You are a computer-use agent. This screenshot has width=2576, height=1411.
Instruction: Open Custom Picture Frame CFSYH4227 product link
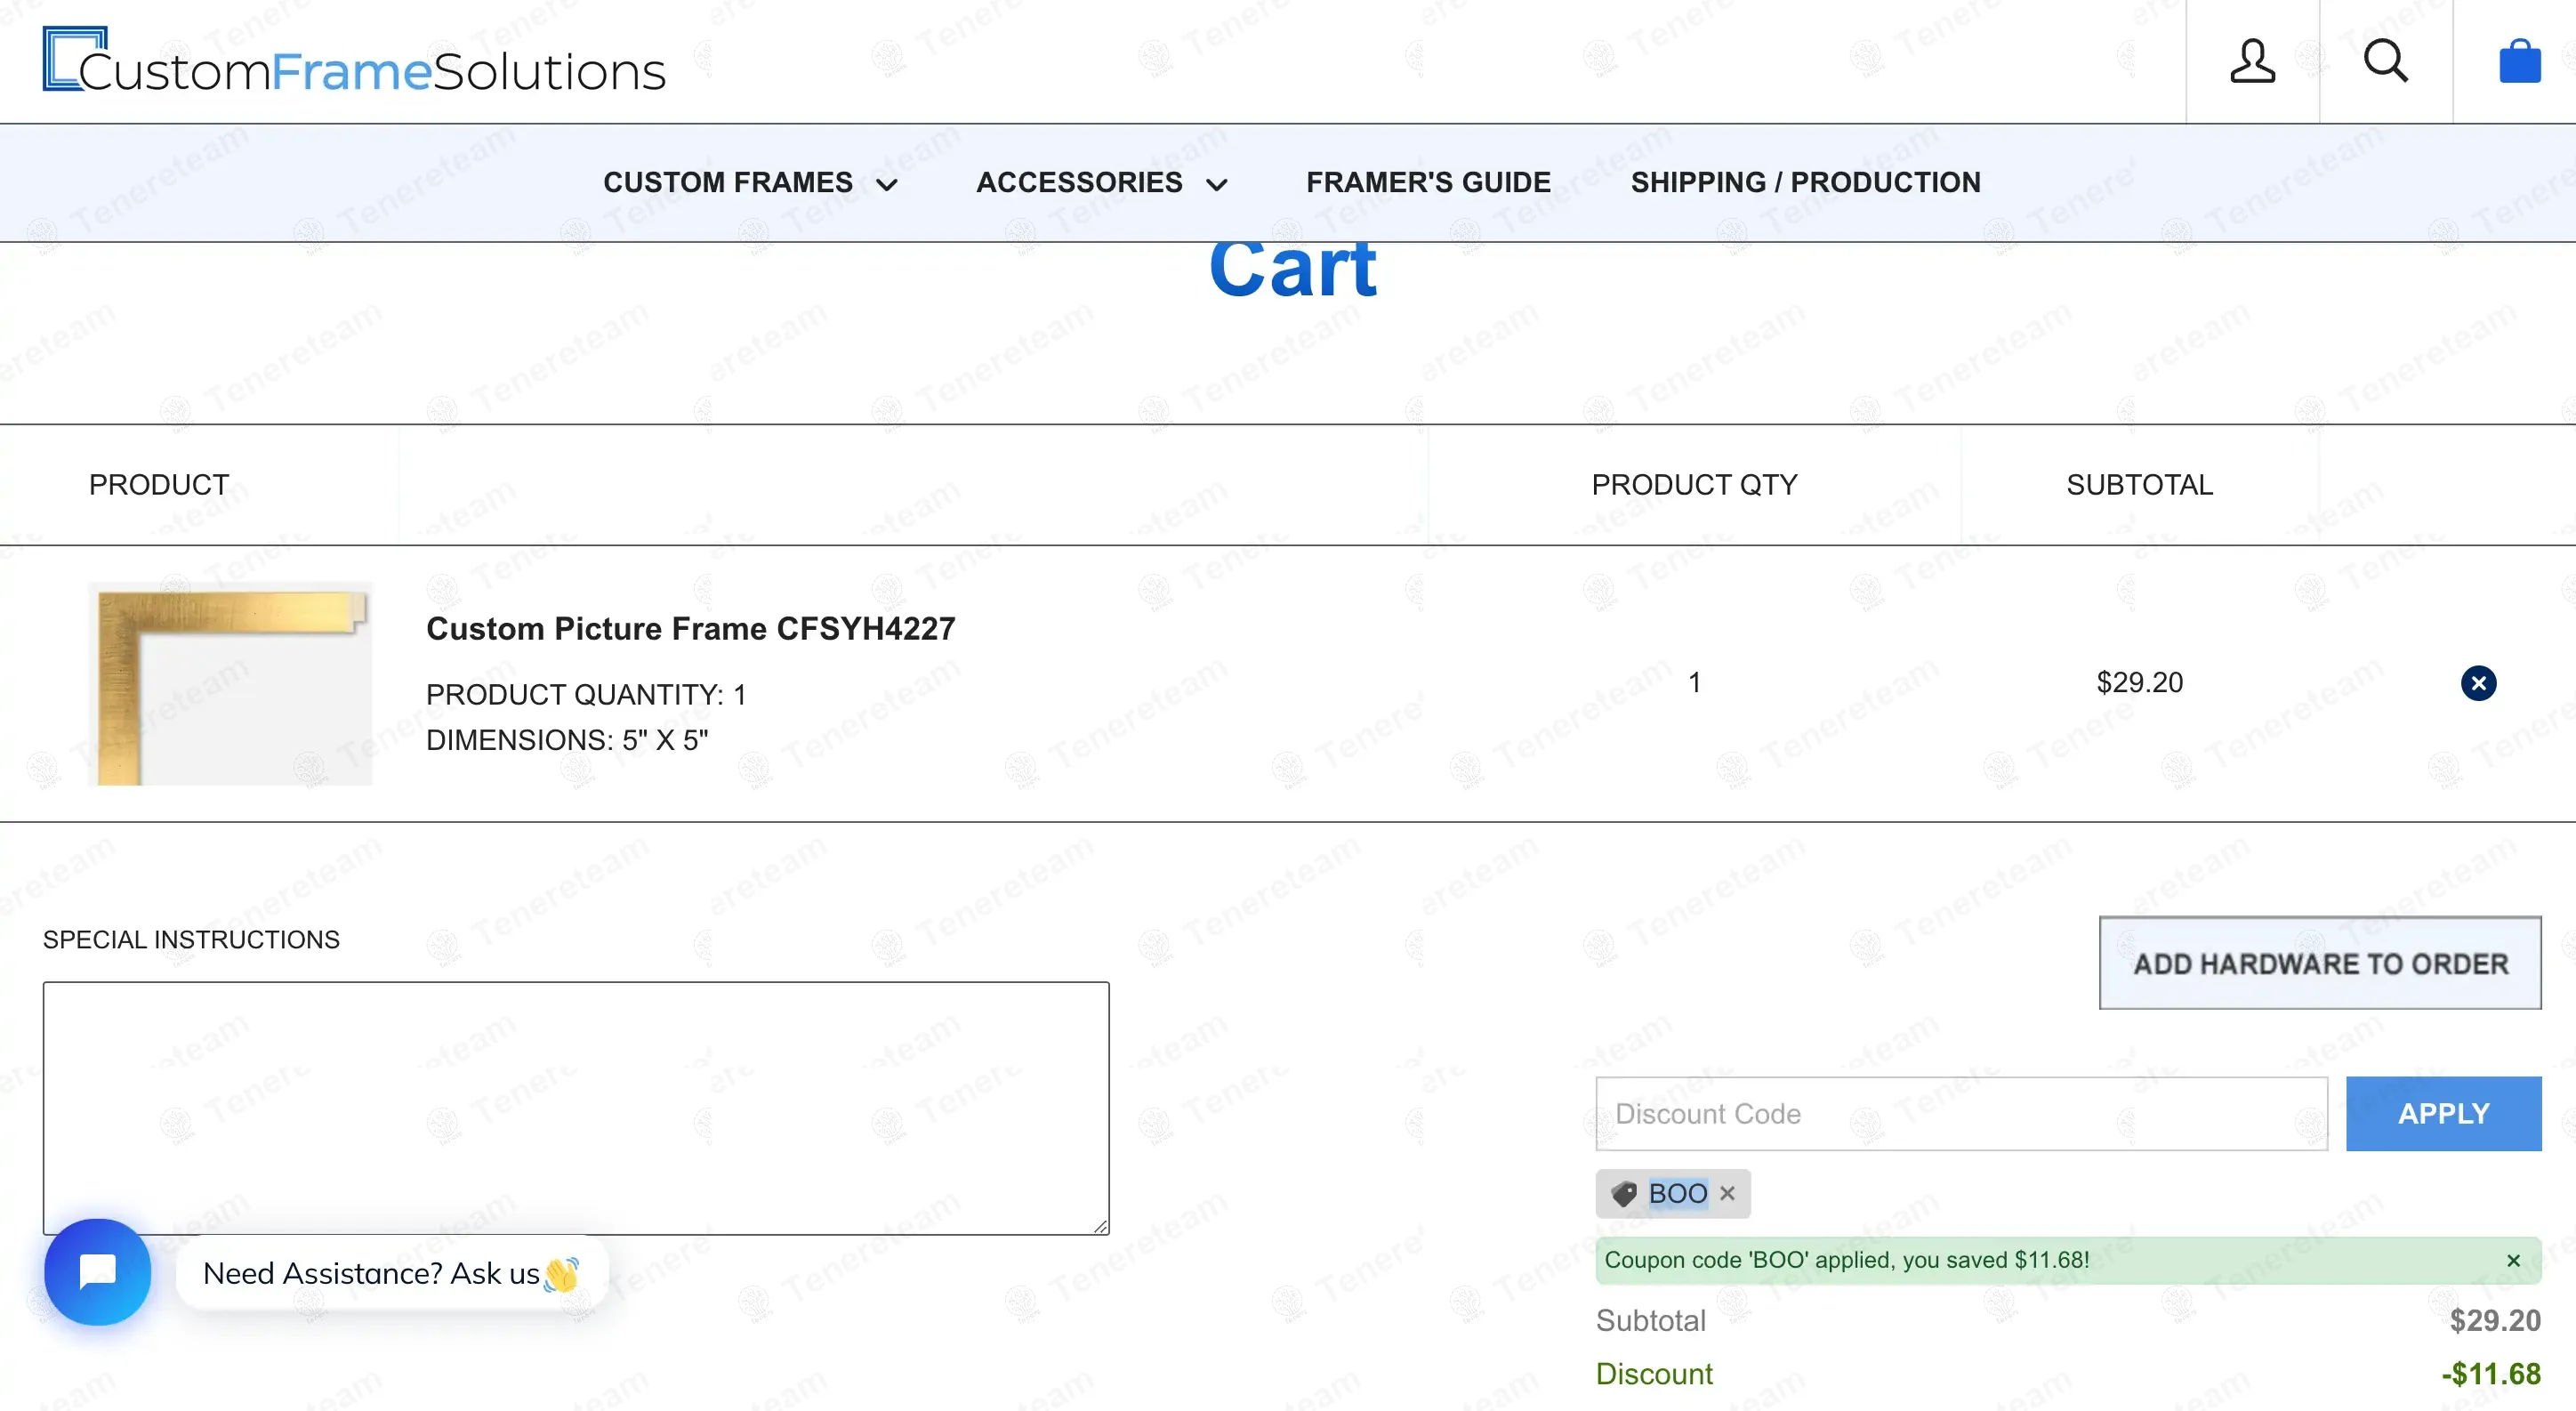[x=690, y=629]
